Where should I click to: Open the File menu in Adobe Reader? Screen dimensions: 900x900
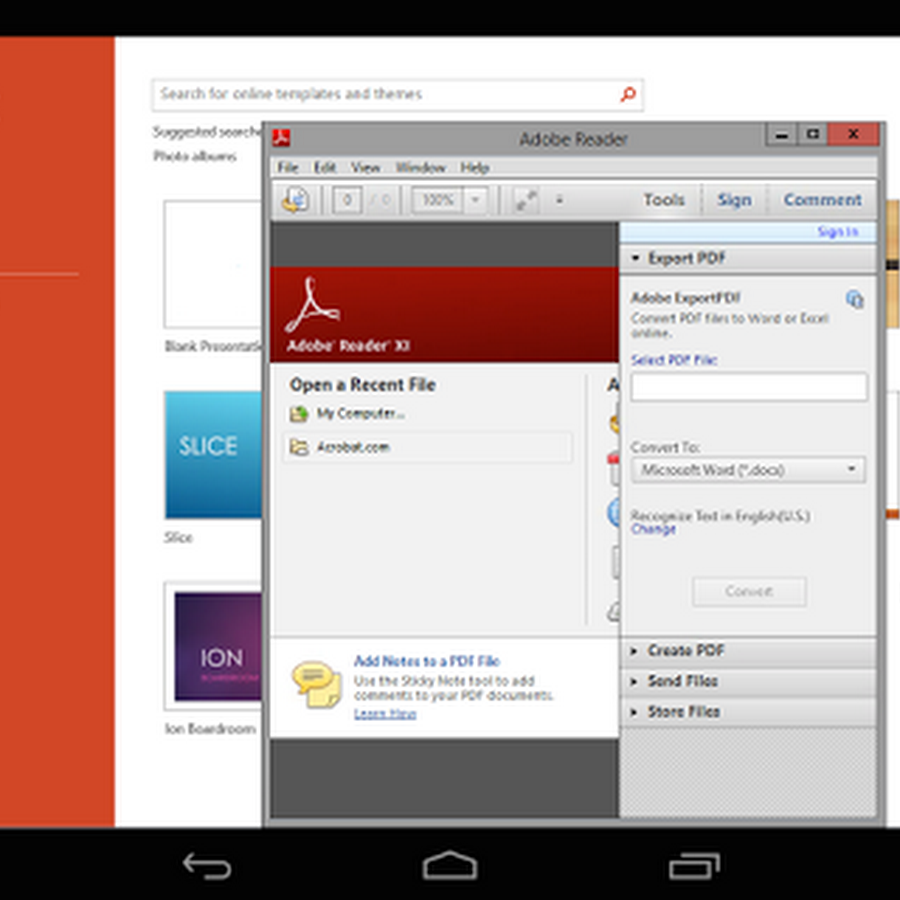(x=288, y=168)
